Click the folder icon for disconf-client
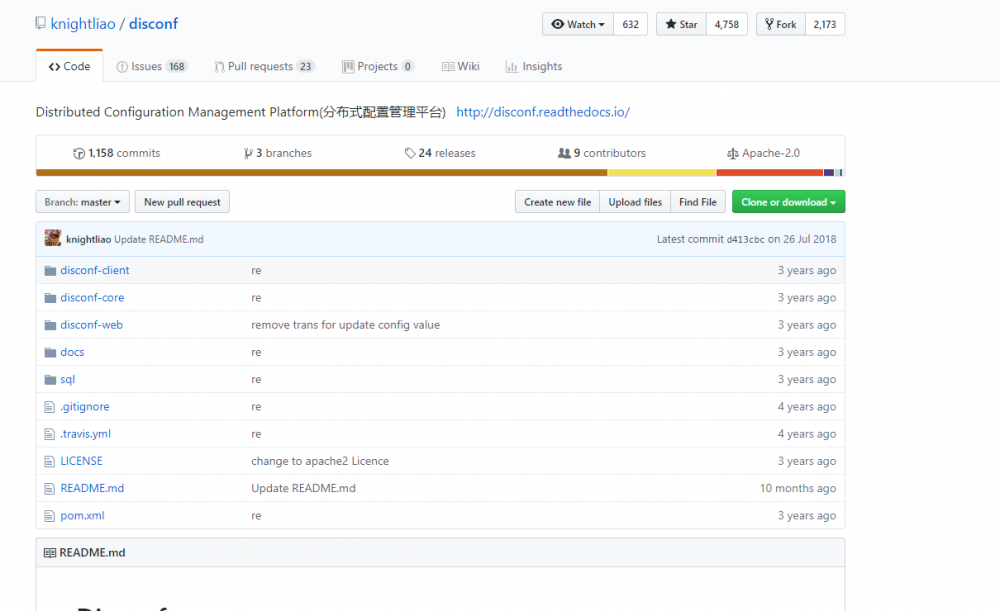This screenshot has height=611, width=1000. click(x=50, y=270)
